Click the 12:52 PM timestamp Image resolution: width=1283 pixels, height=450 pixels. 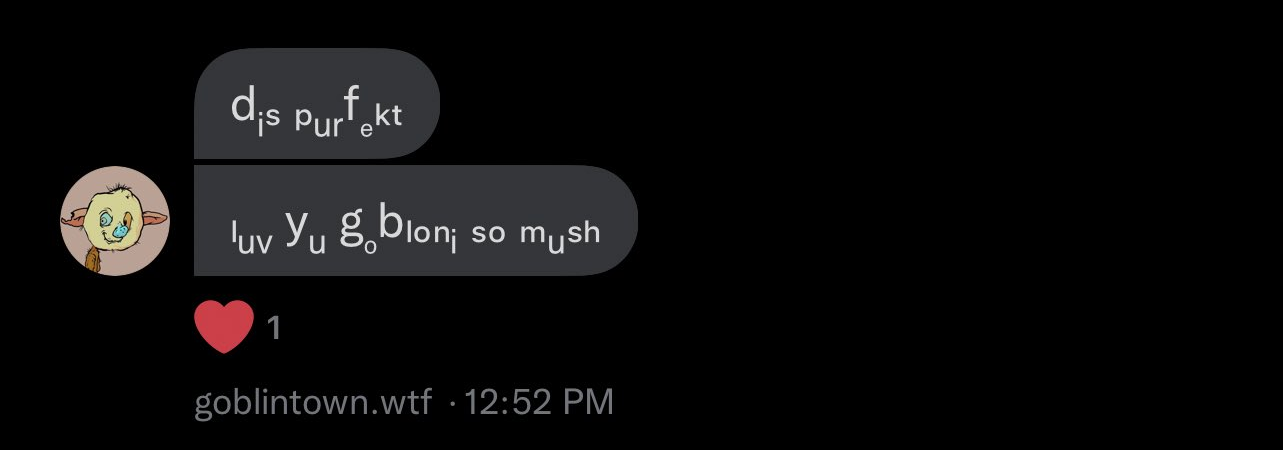click(x=539, y=402)
